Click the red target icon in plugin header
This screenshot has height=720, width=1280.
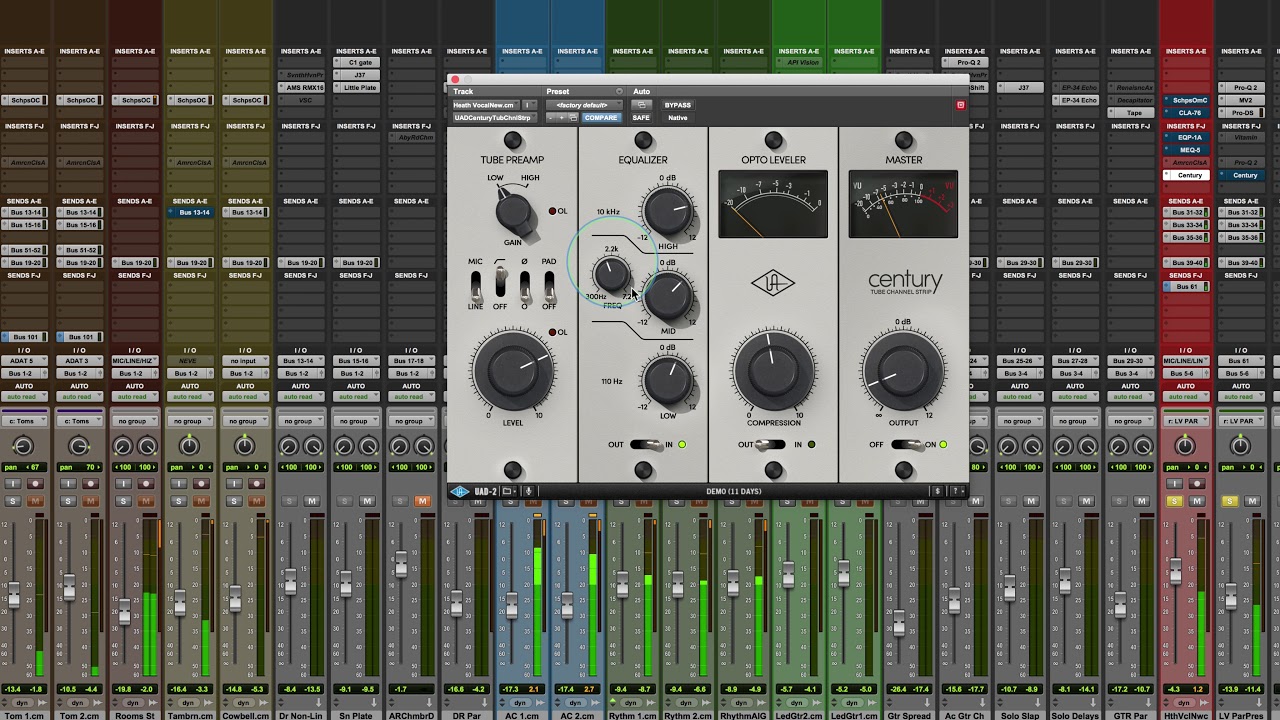pos(961,105)
